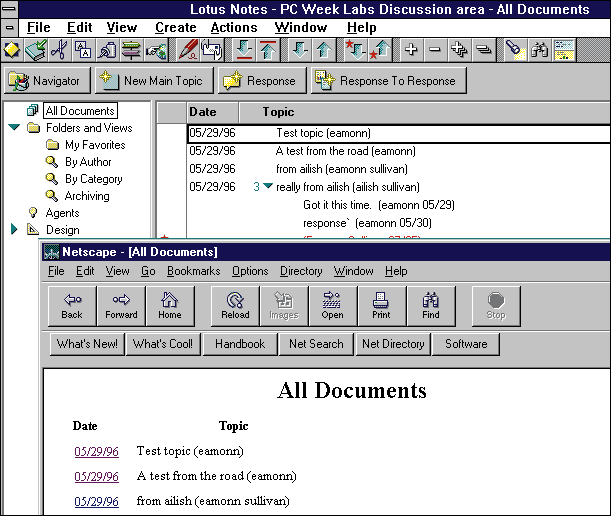The width and height of the screenshot is (611, 516).
Task: Click the Netscape Back button
Action: pyautogui.click(x=72, y=306)
